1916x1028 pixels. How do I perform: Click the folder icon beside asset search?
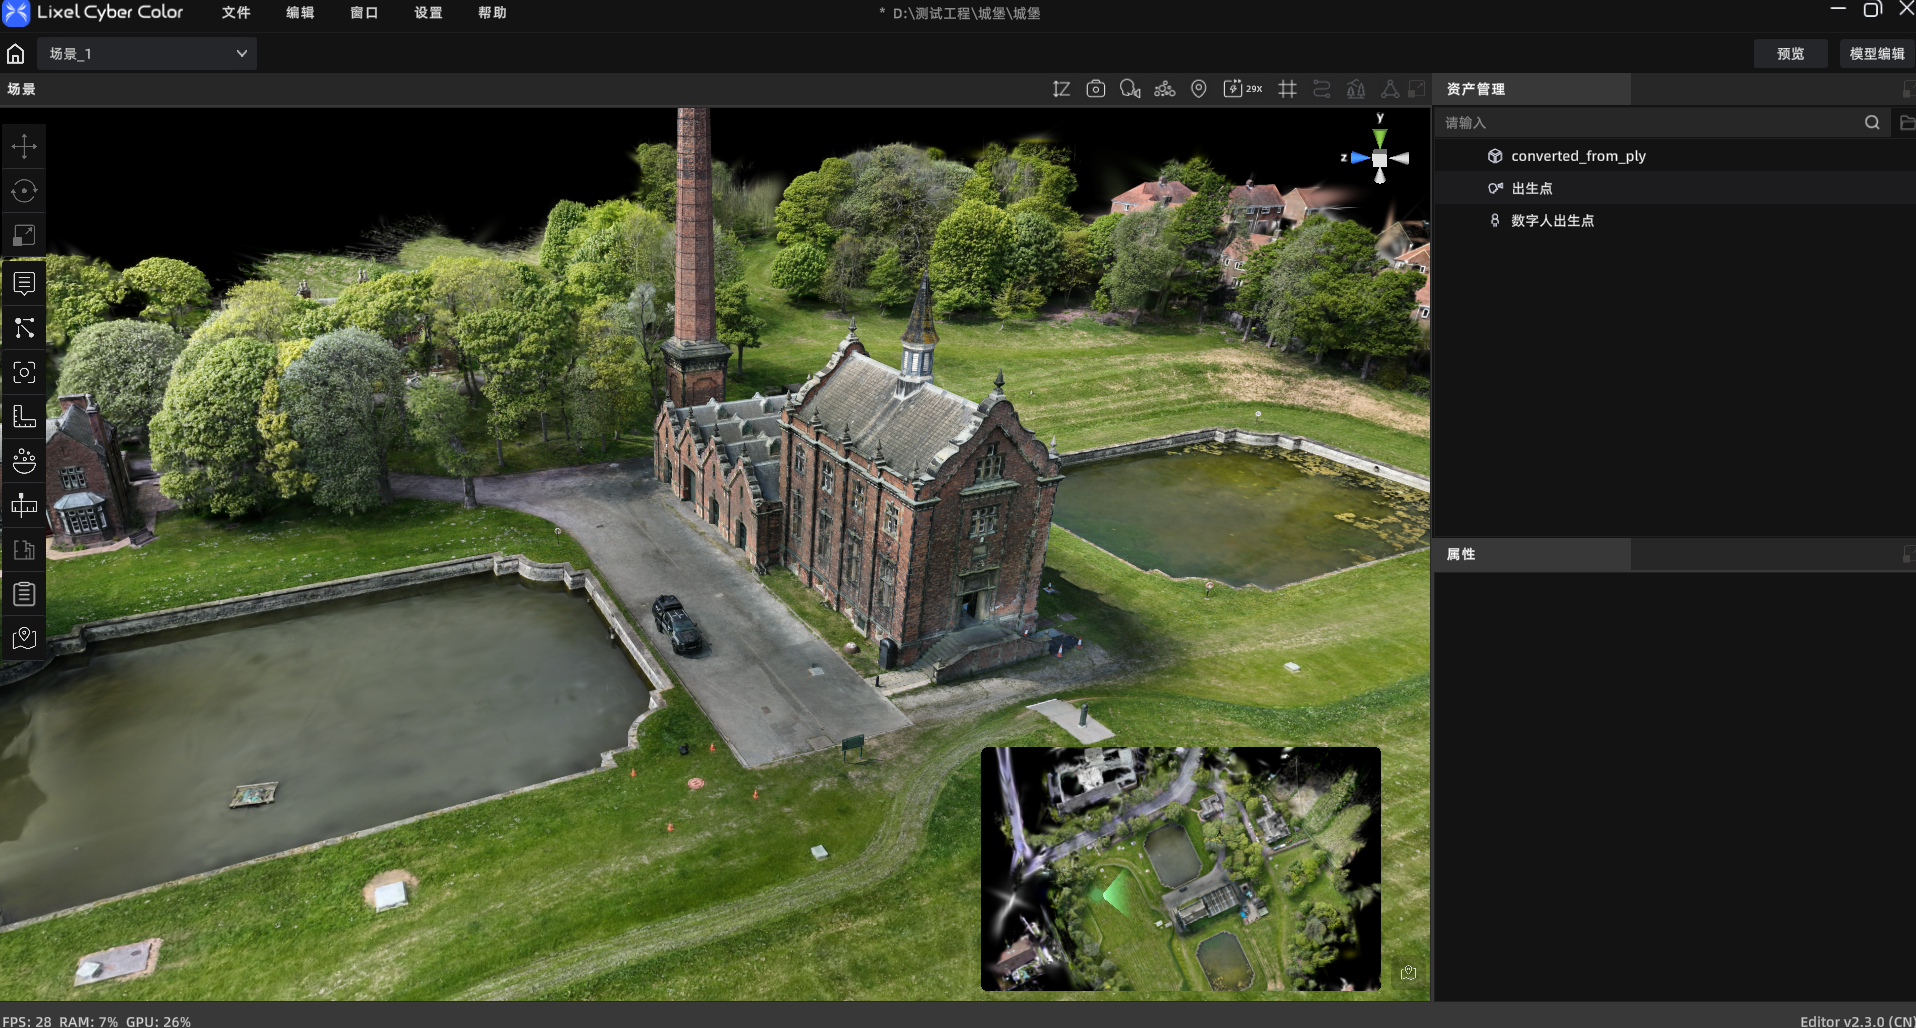point(1906,123)
